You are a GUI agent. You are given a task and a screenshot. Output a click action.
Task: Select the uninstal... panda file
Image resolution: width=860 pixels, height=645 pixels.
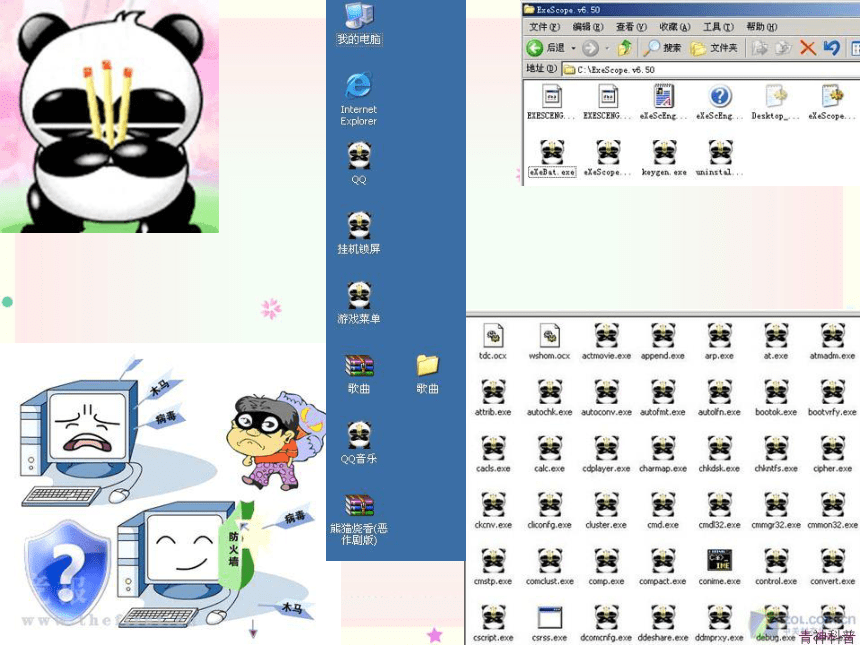(720, 158)
